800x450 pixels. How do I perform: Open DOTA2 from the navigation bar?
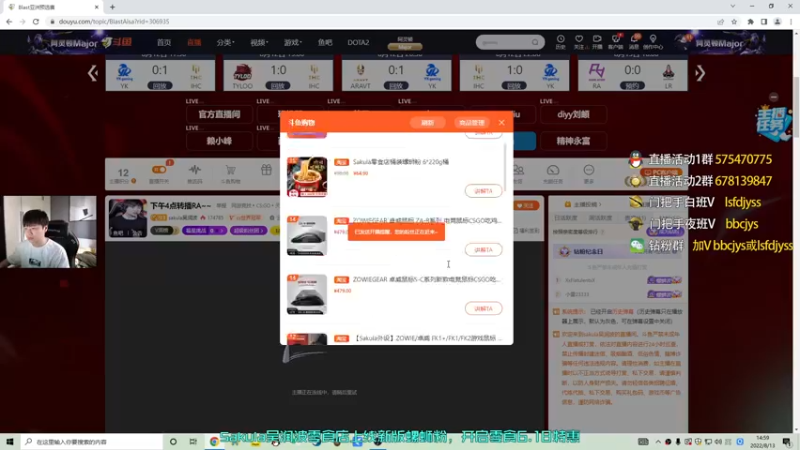358,42
